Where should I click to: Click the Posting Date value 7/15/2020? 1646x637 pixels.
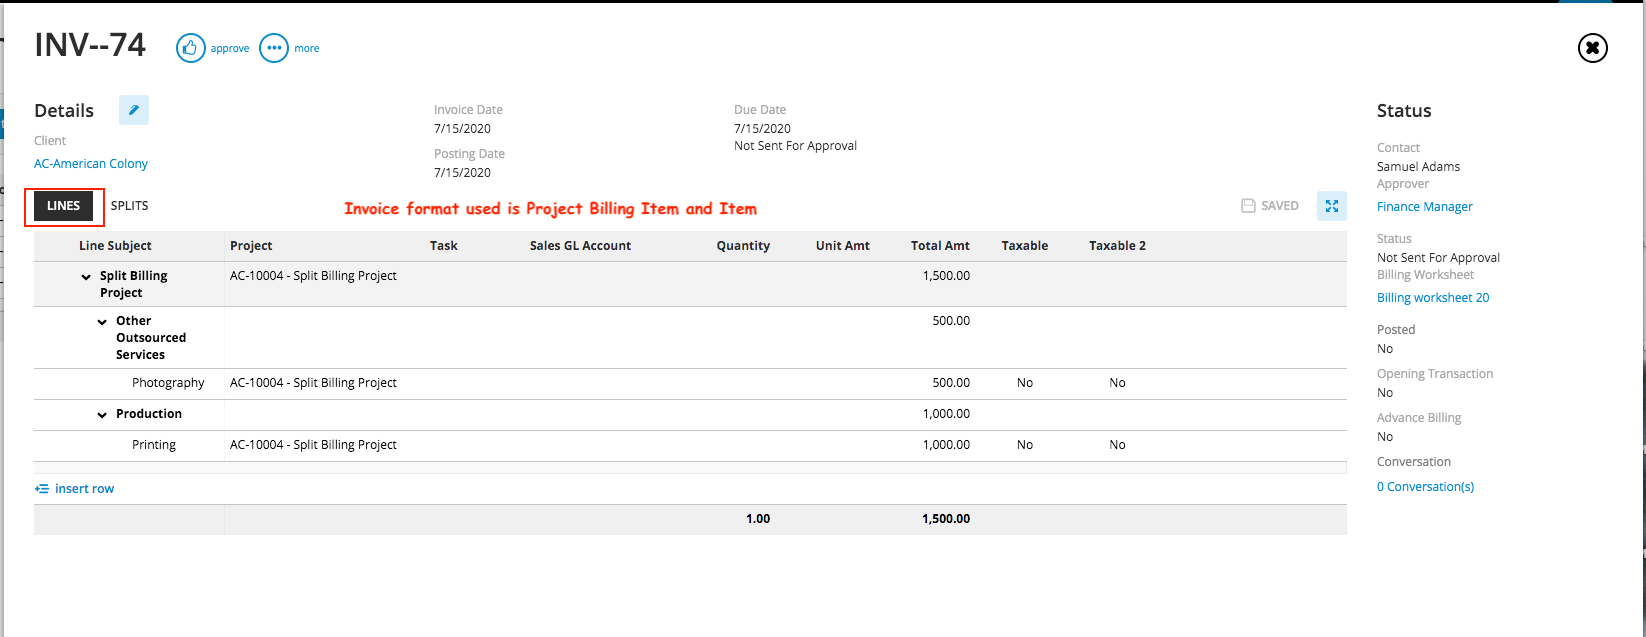(x=462, y=173)
